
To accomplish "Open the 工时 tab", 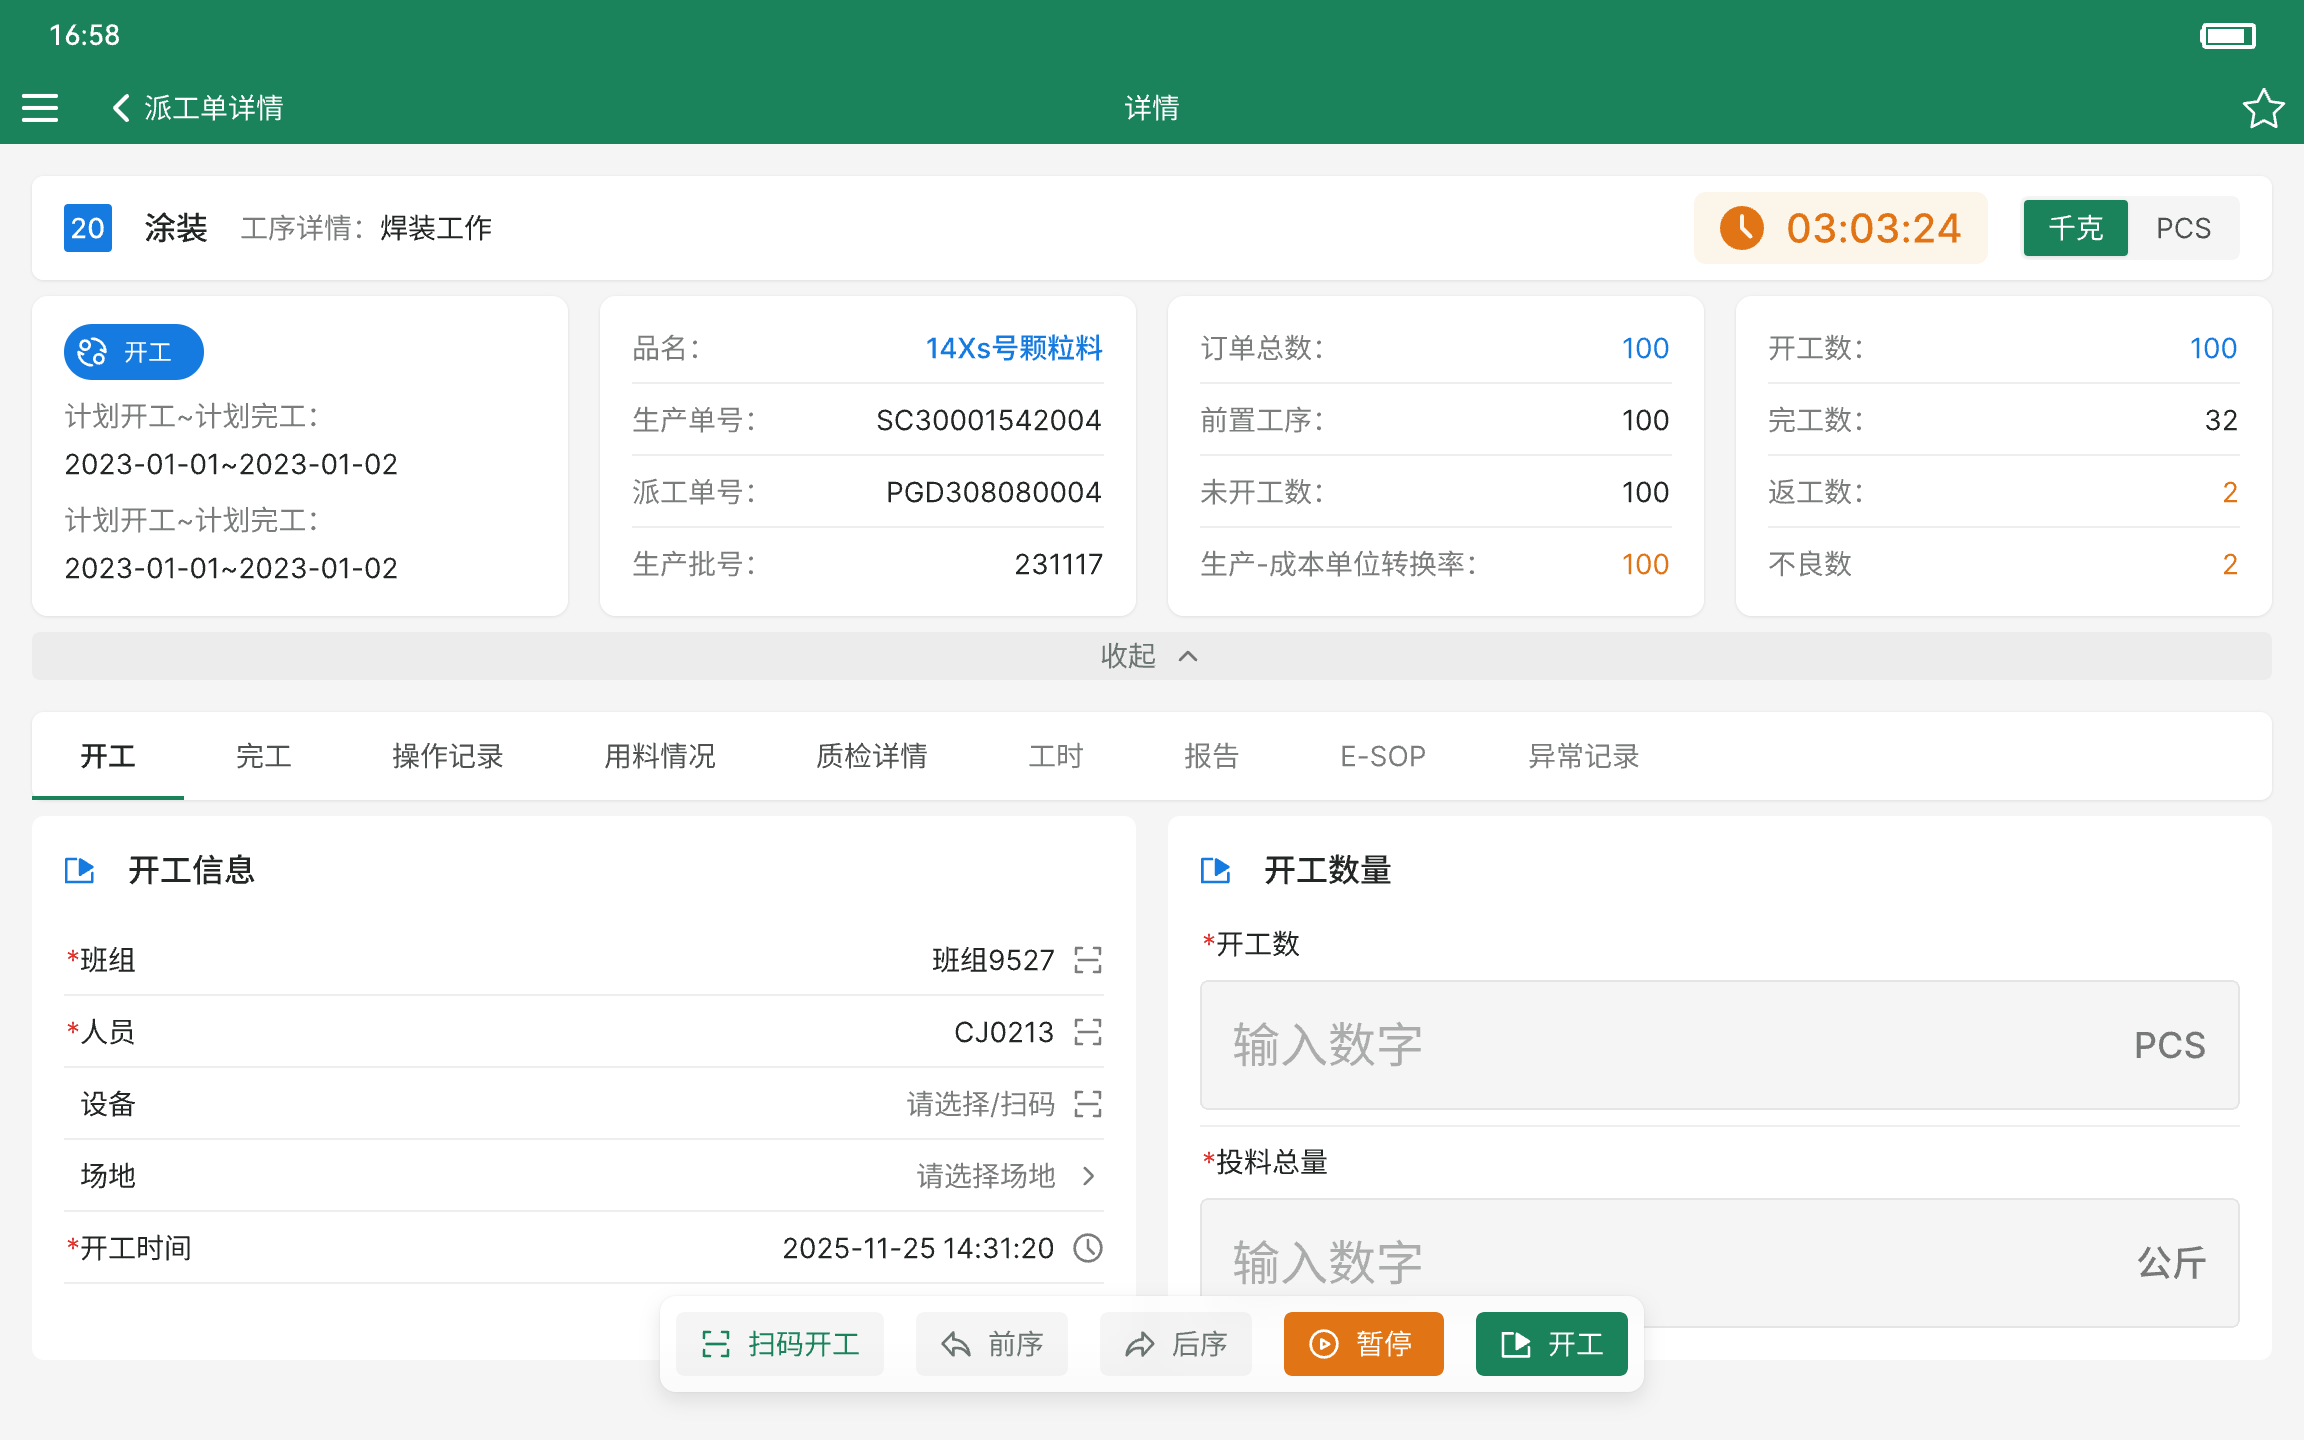I will point(1056,756).
